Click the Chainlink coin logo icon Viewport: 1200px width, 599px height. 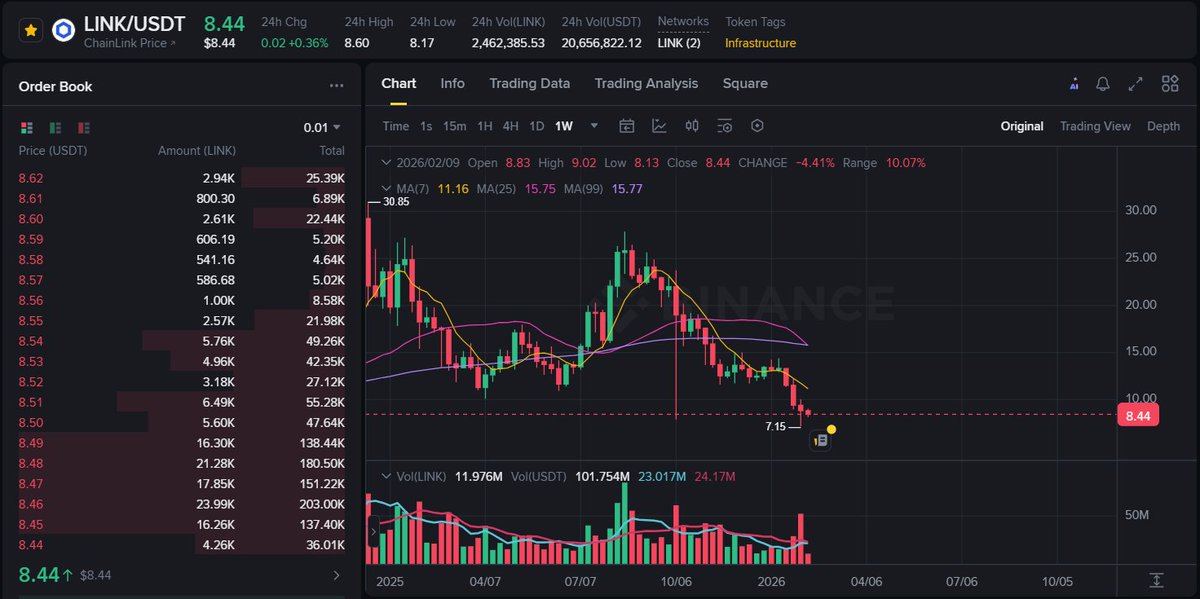[64, 31]
